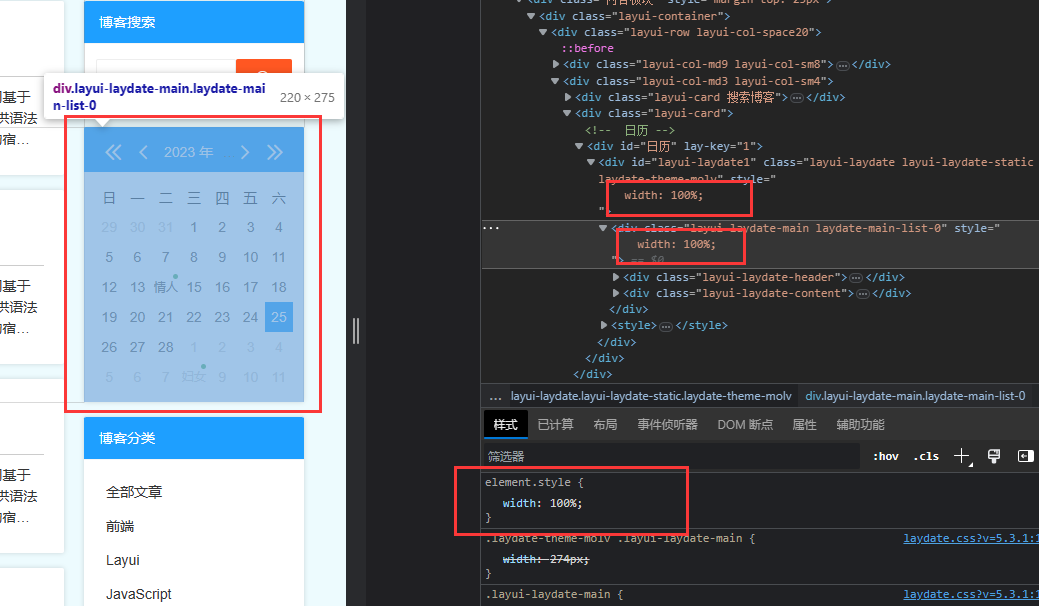Image resolution: width=1039 pixels, height=606 pixels.
Task: Switch to 布局 layout tab
Action: (605, 425)
